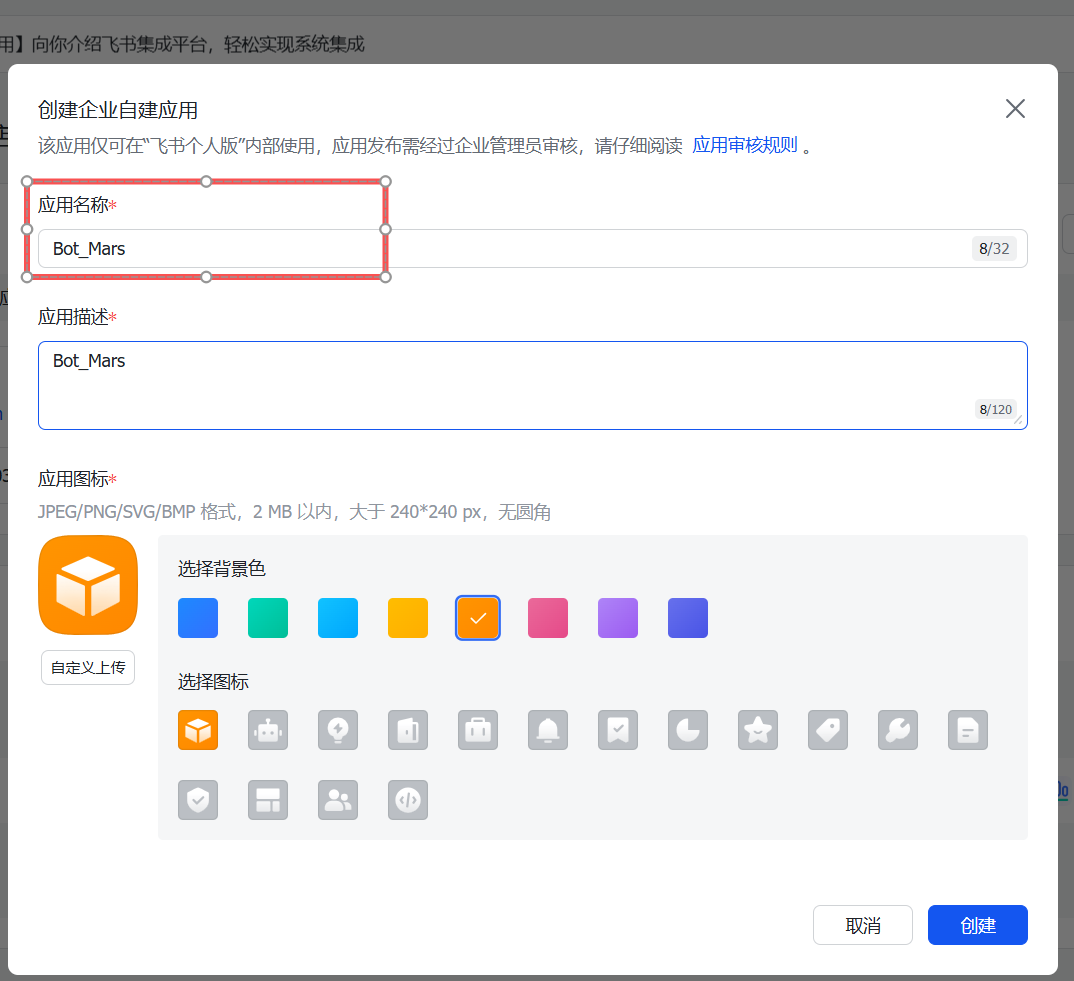Select the code brackets app icon
Image resolution: width=1074 pixels, height=981 pixels.
point(408,799)
